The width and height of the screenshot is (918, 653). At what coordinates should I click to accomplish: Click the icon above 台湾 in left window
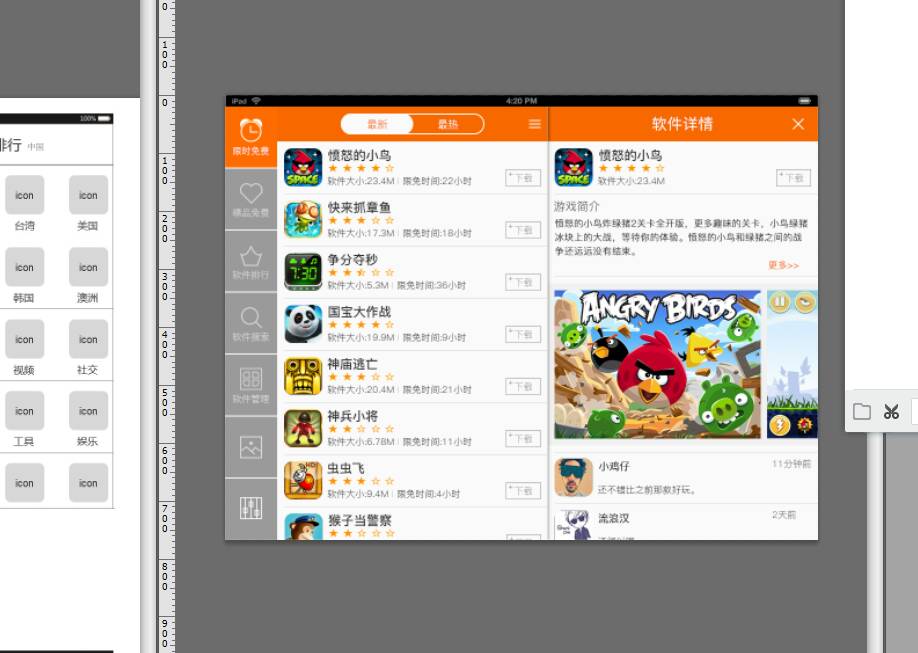point(25,195)
